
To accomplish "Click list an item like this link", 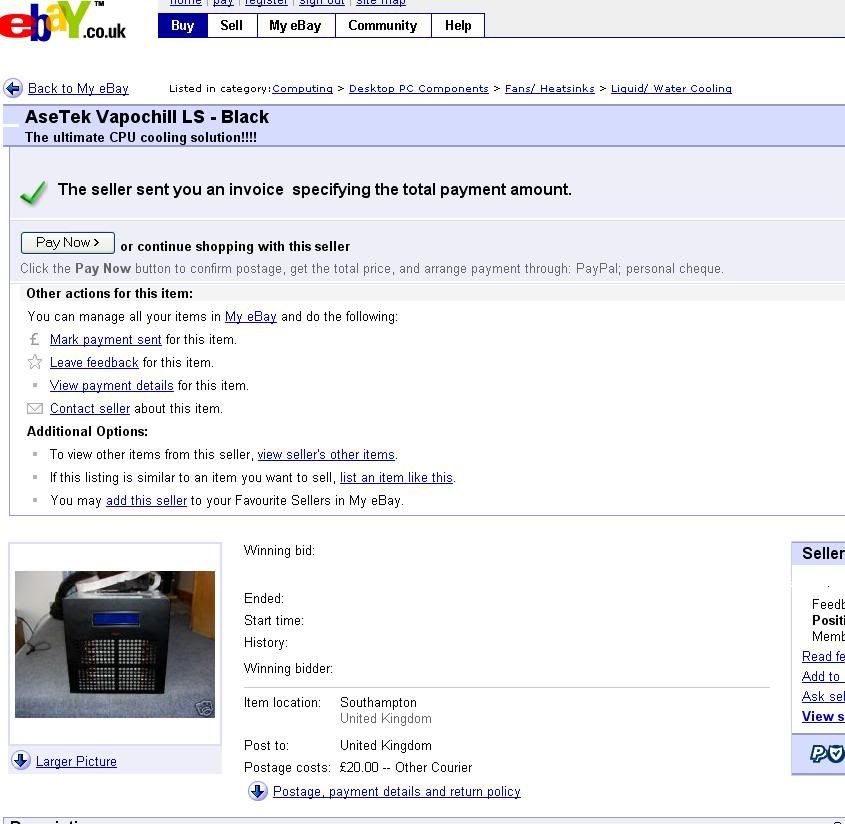I will 396,477.
